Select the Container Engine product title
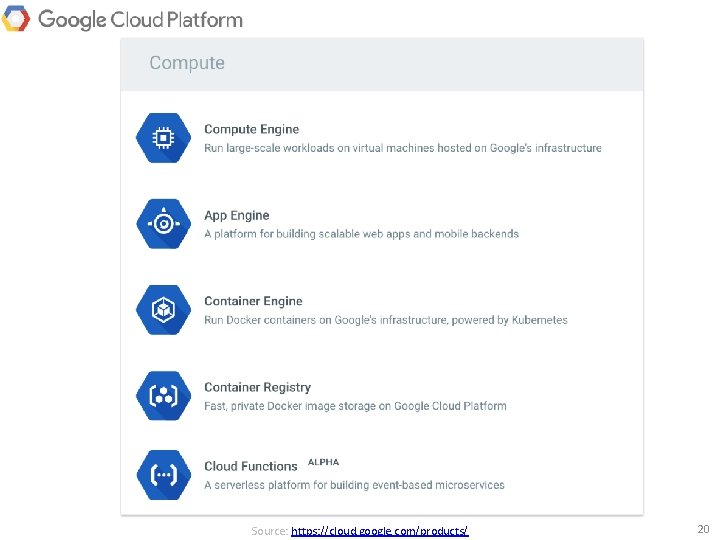720x540 pixels. tap(253, 301)
